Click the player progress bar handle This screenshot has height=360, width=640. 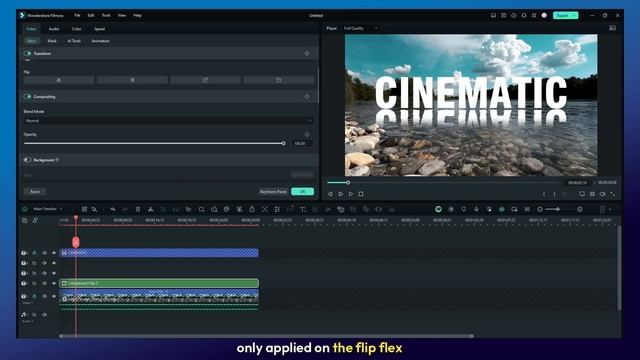348,182
